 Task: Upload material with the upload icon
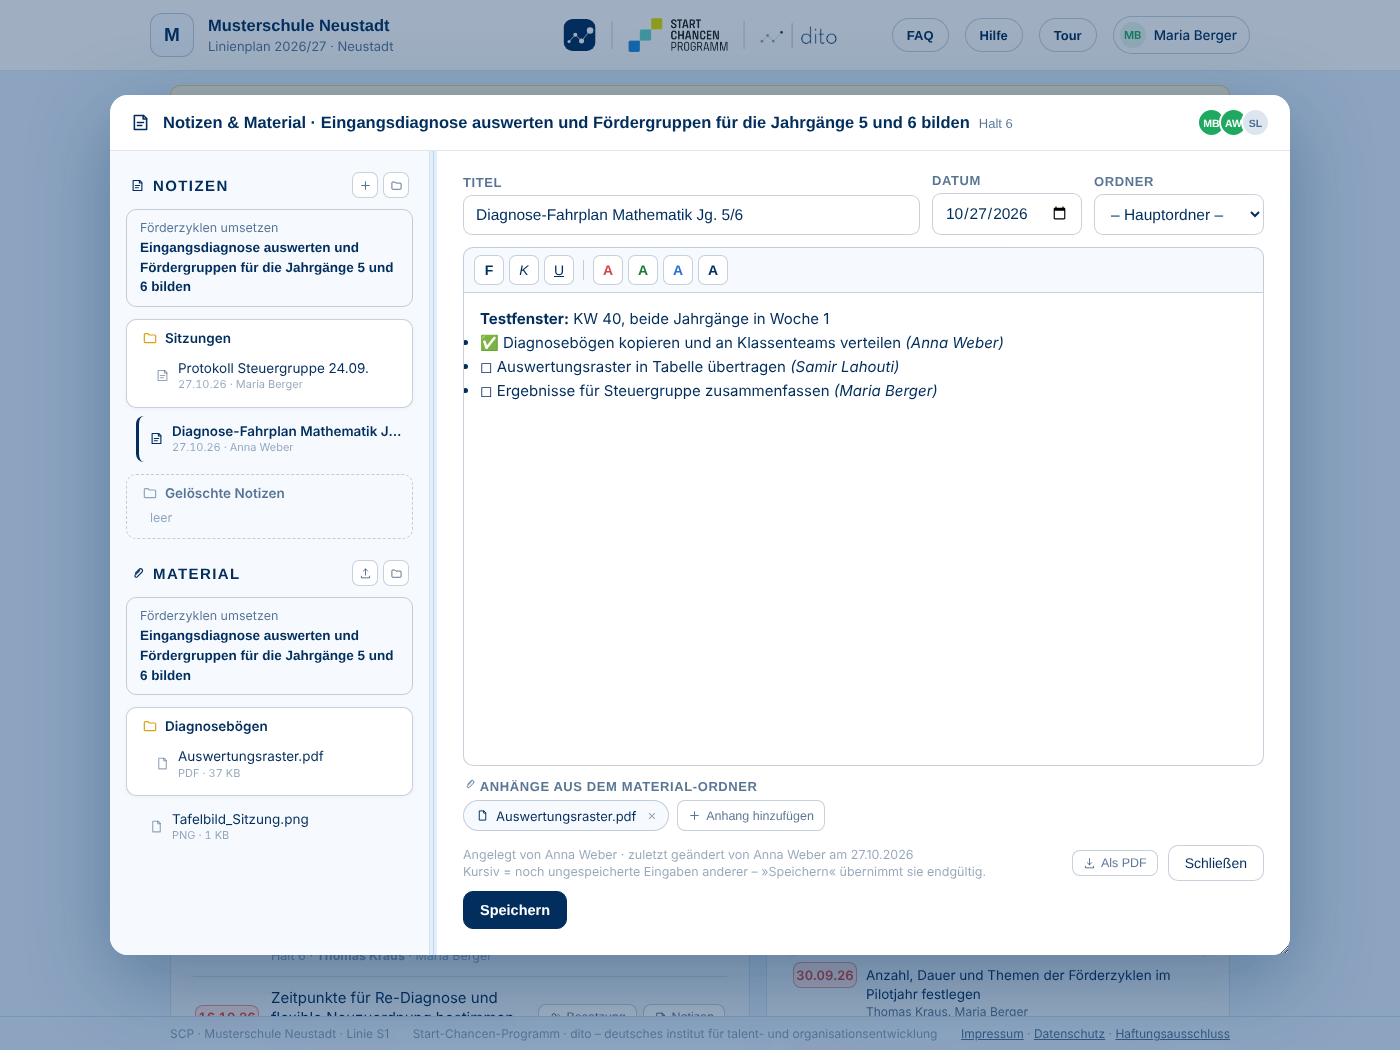(365, 573)
